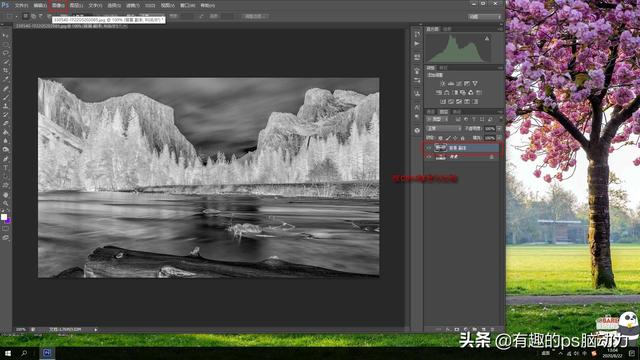This screenshot has width=640, height=360.
Task: Click the background color swatch
Action: (9, 221)
